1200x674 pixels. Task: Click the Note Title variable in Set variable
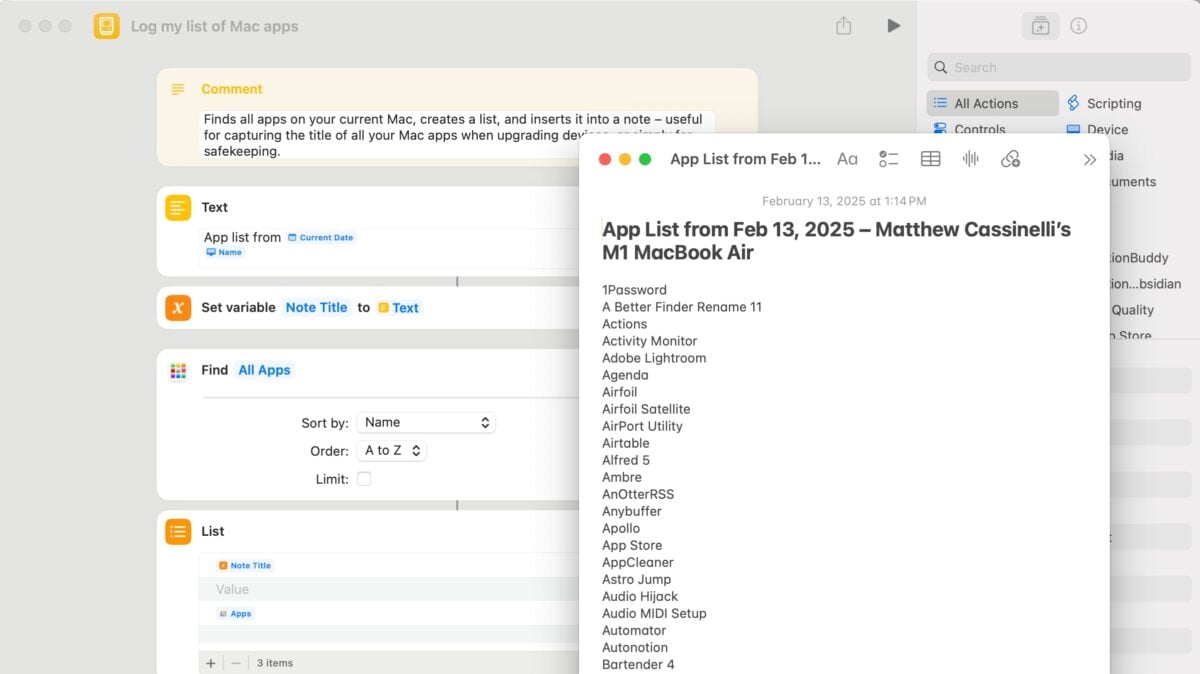[316, 307]
